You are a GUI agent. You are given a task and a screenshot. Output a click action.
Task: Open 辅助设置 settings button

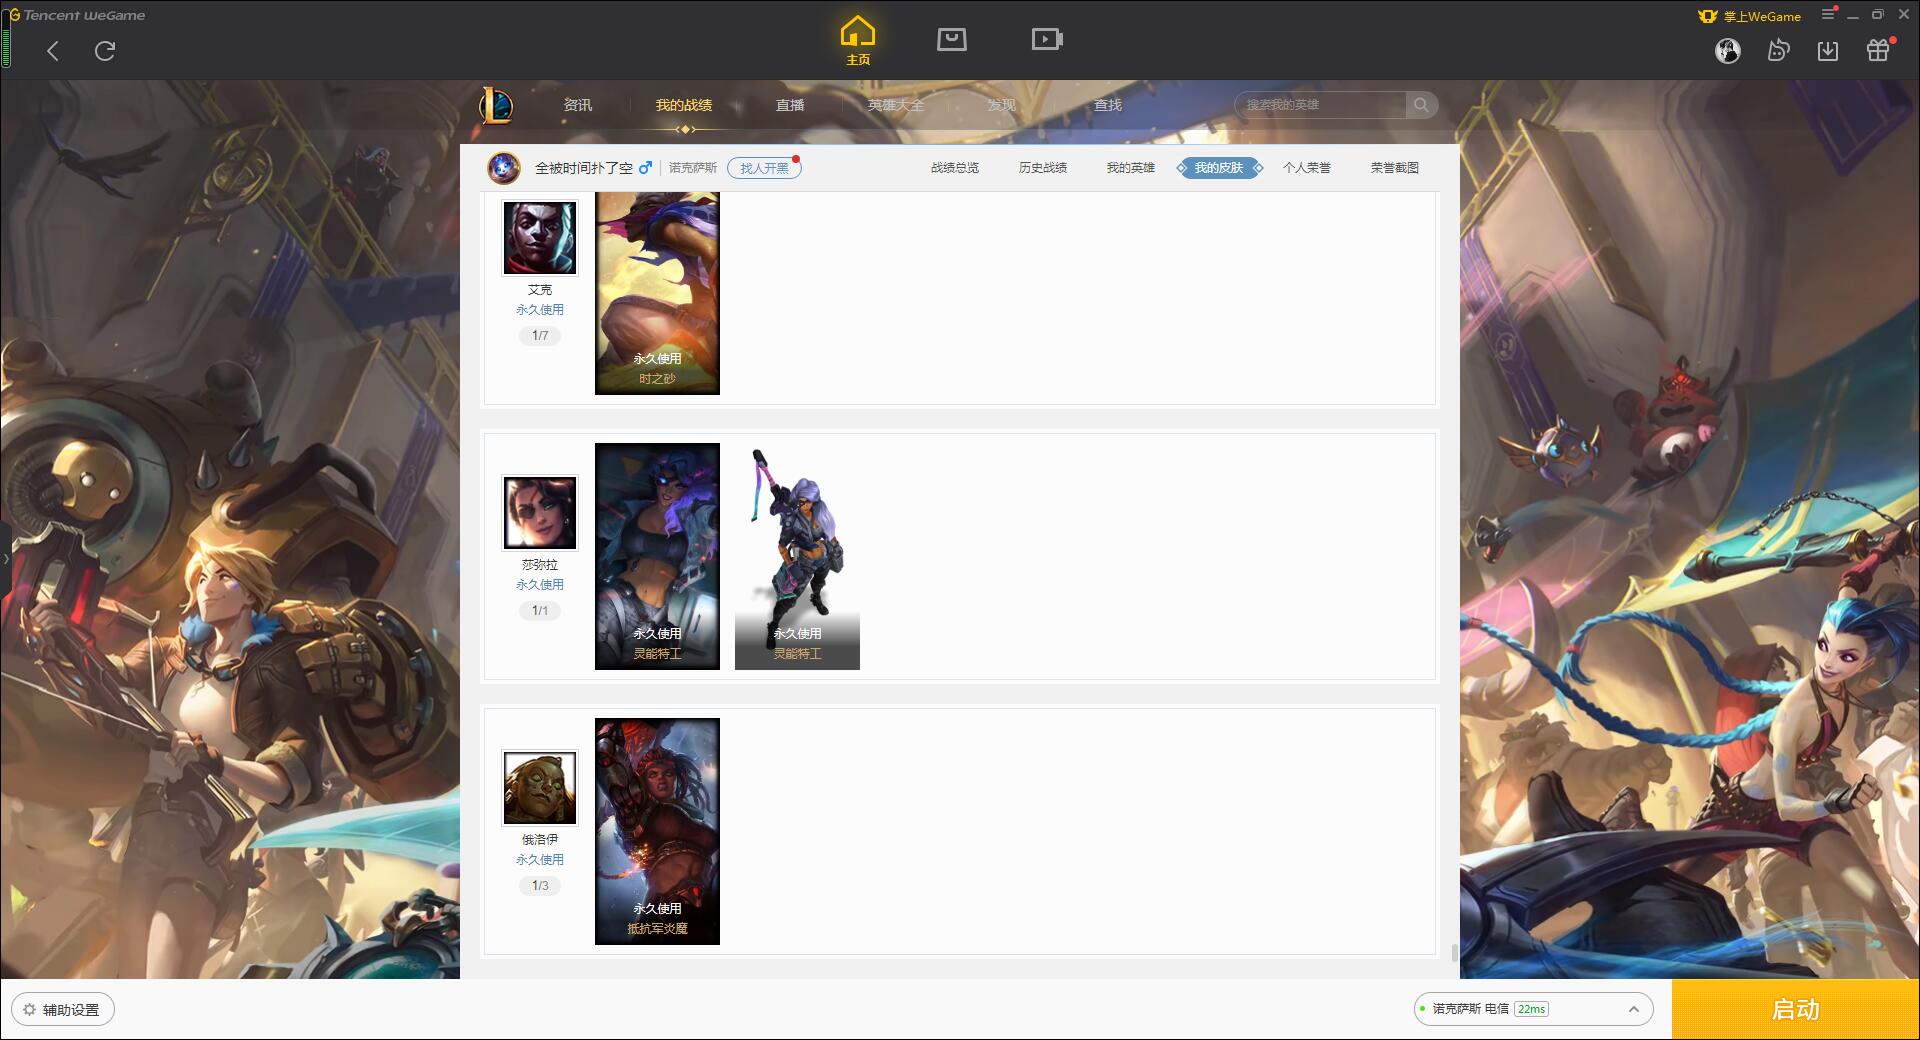click(x=63, y=1010)
